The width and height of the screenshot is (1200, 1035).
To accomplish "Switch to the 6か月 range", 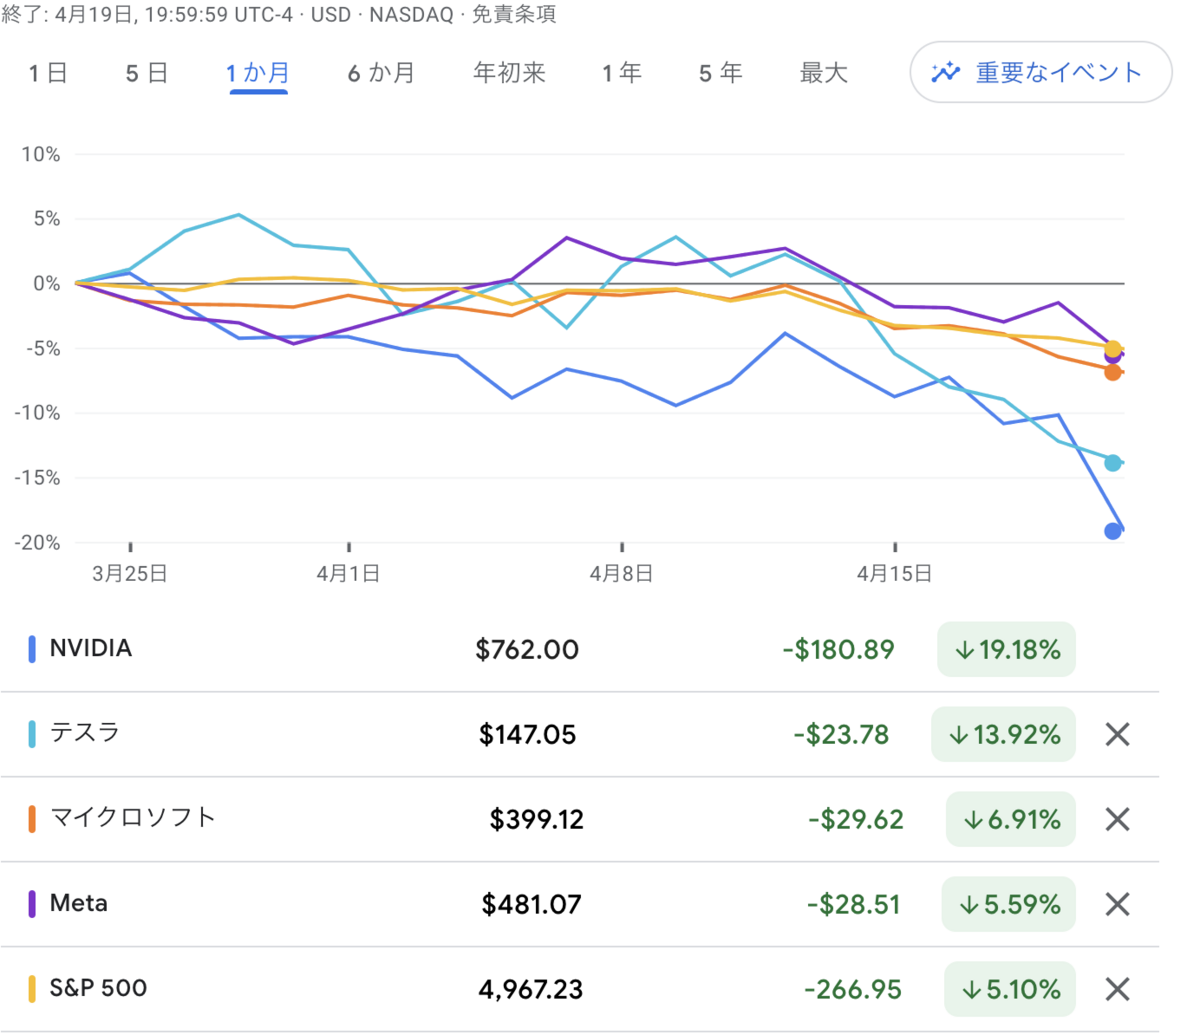I will 381,73.
